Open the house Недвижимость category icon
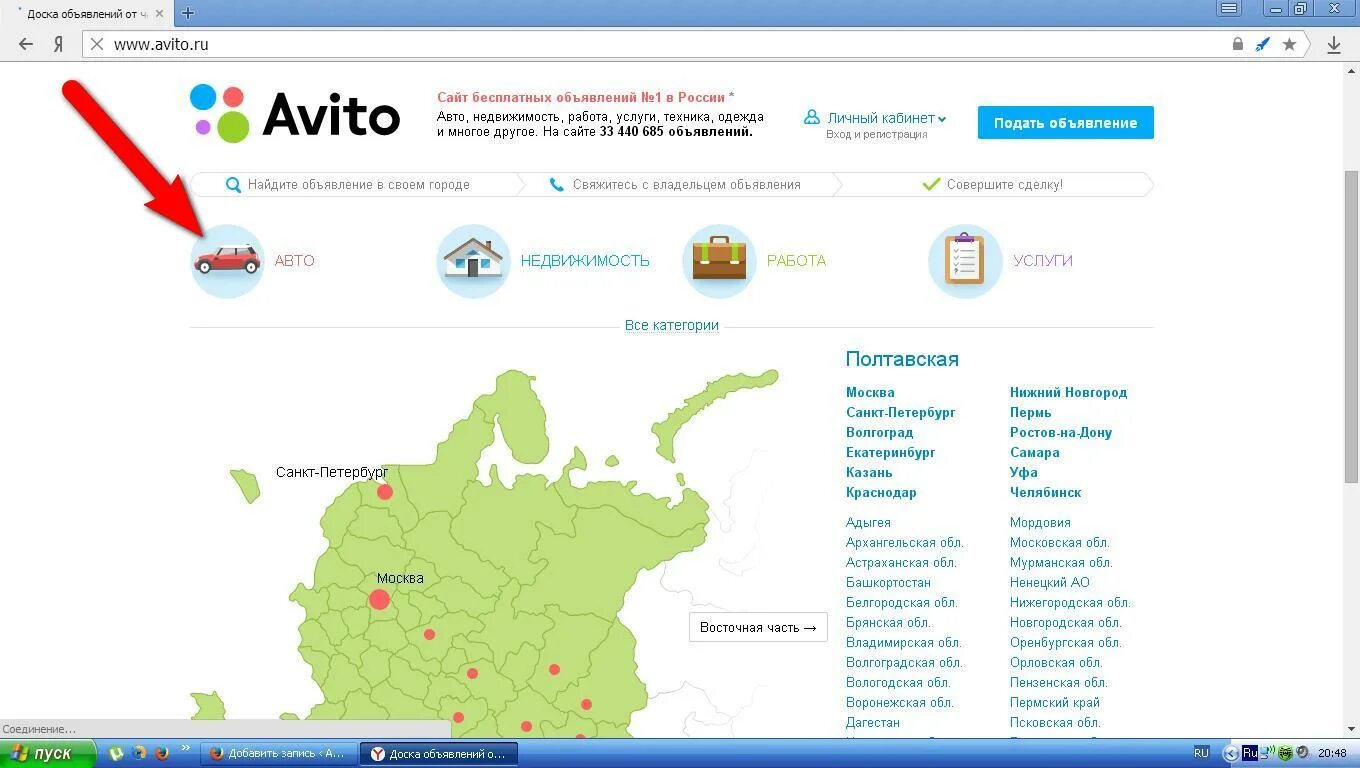 pyautogui.click(x=473, y=261)
